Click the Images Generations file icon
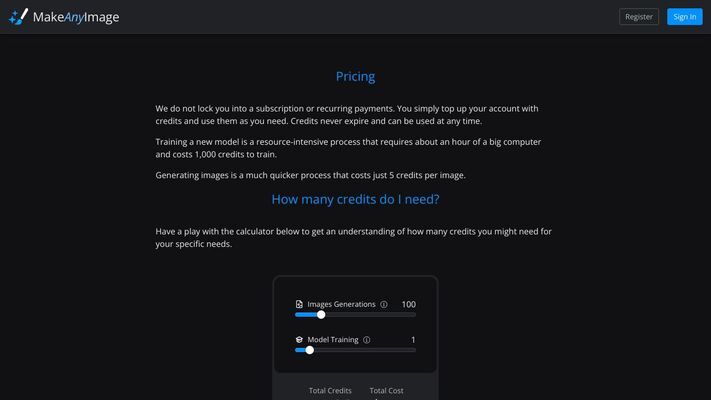The height and width of the screenshot is (400, 711). coord(299,304)
